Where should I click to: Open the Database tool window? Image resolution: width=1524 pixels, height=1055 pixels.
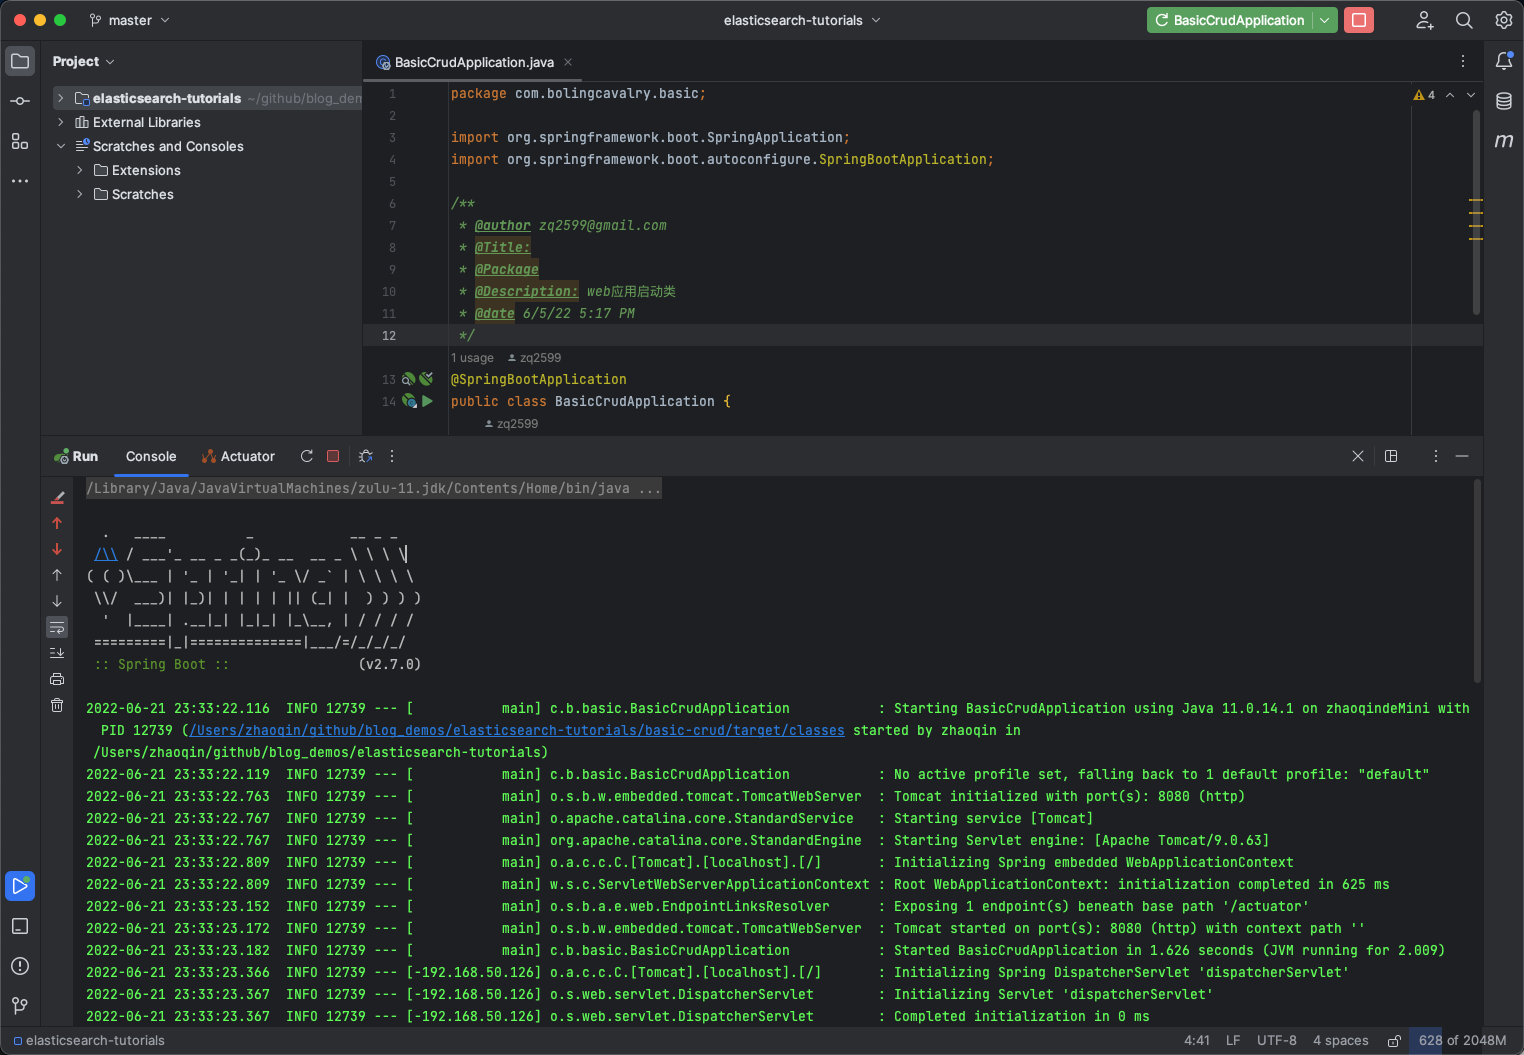click(1504, 101)
